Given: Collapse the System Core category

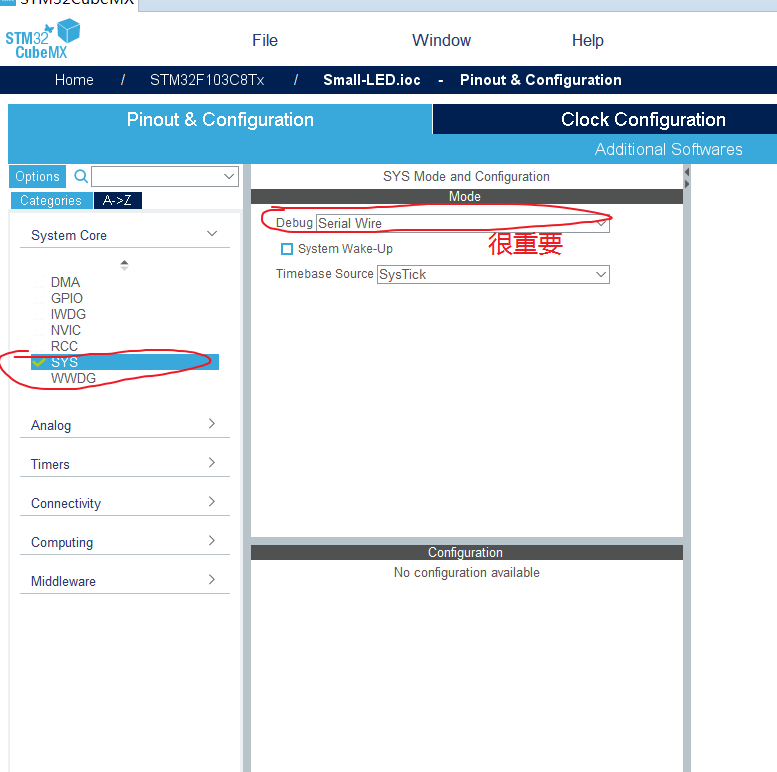Looking at the screenshot, I should (x=125, y=235).
